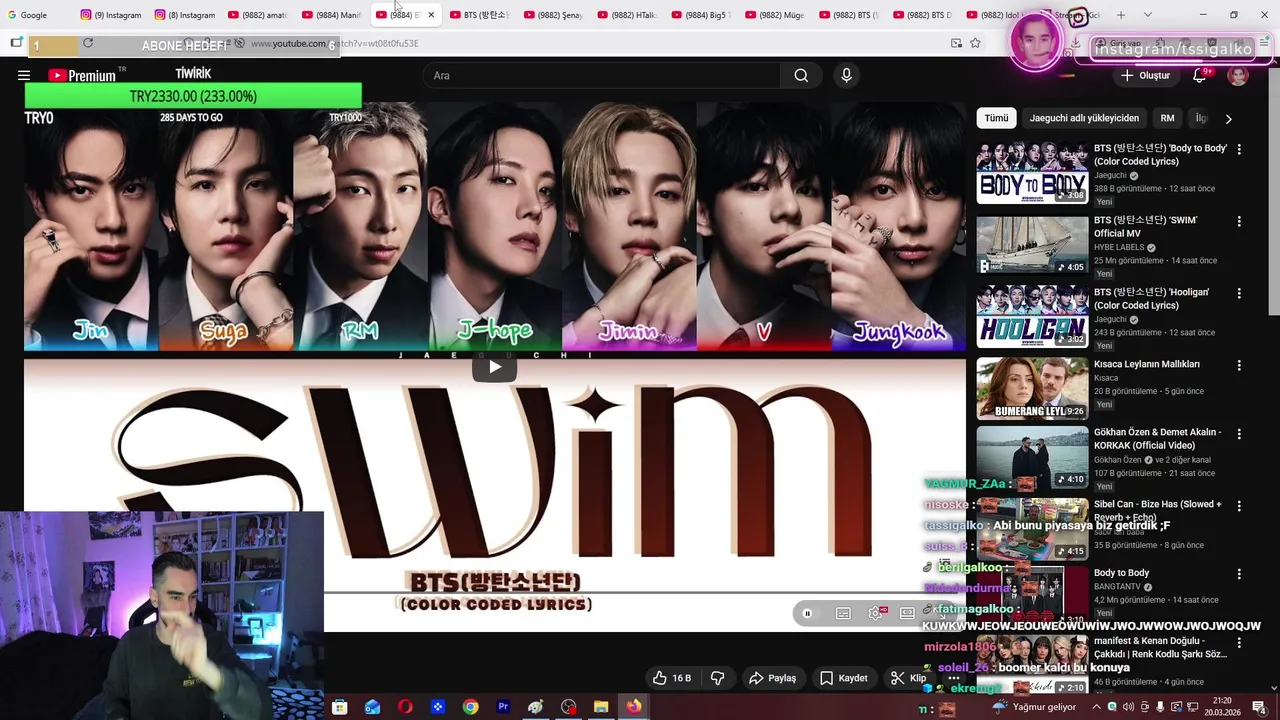Screen dimensions: 1280x720
Task: Open File Explorer folder on taskbar
Action: pos(601,707)
